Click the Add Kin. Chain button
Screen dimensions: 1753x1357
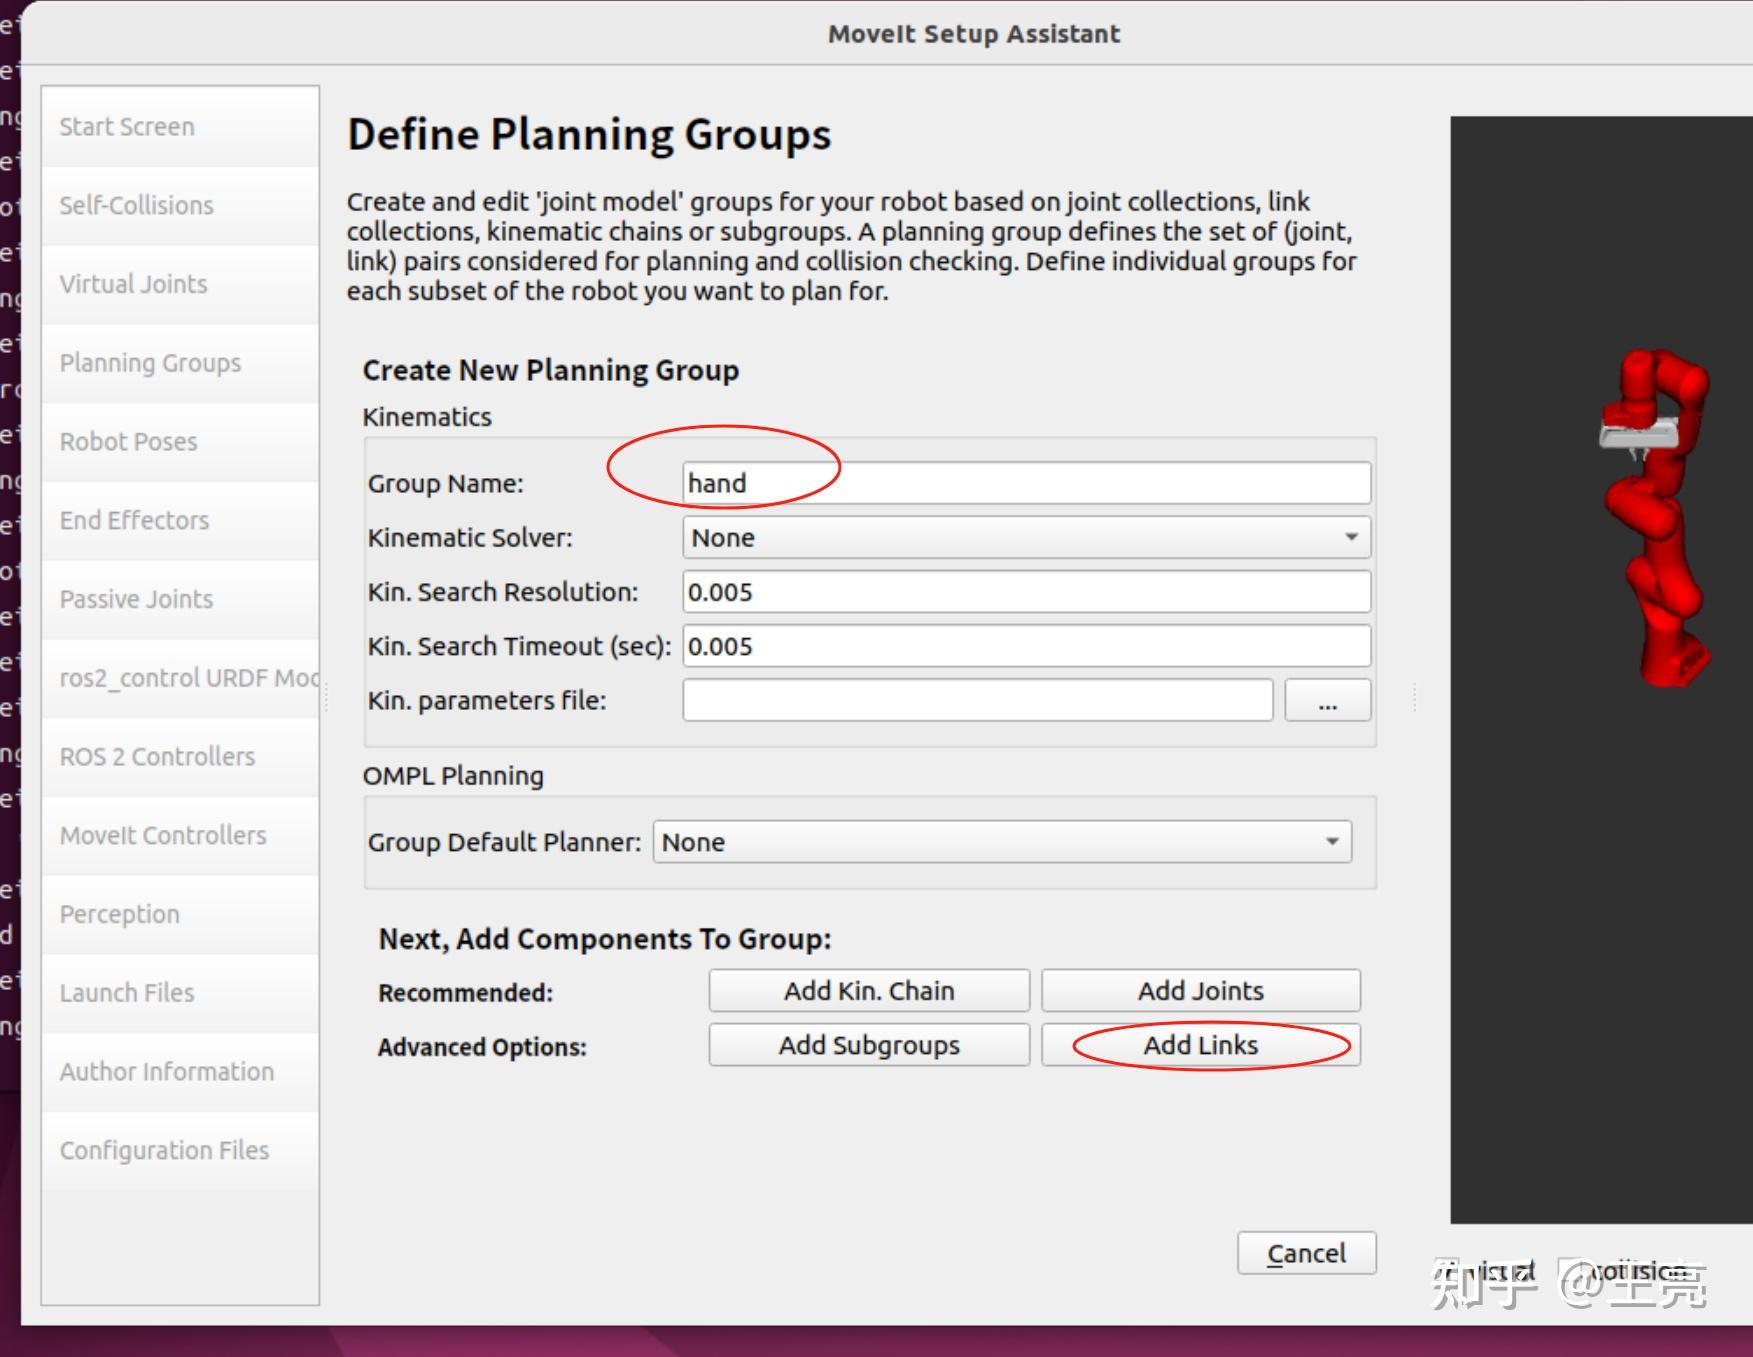[x=869, y=991]
